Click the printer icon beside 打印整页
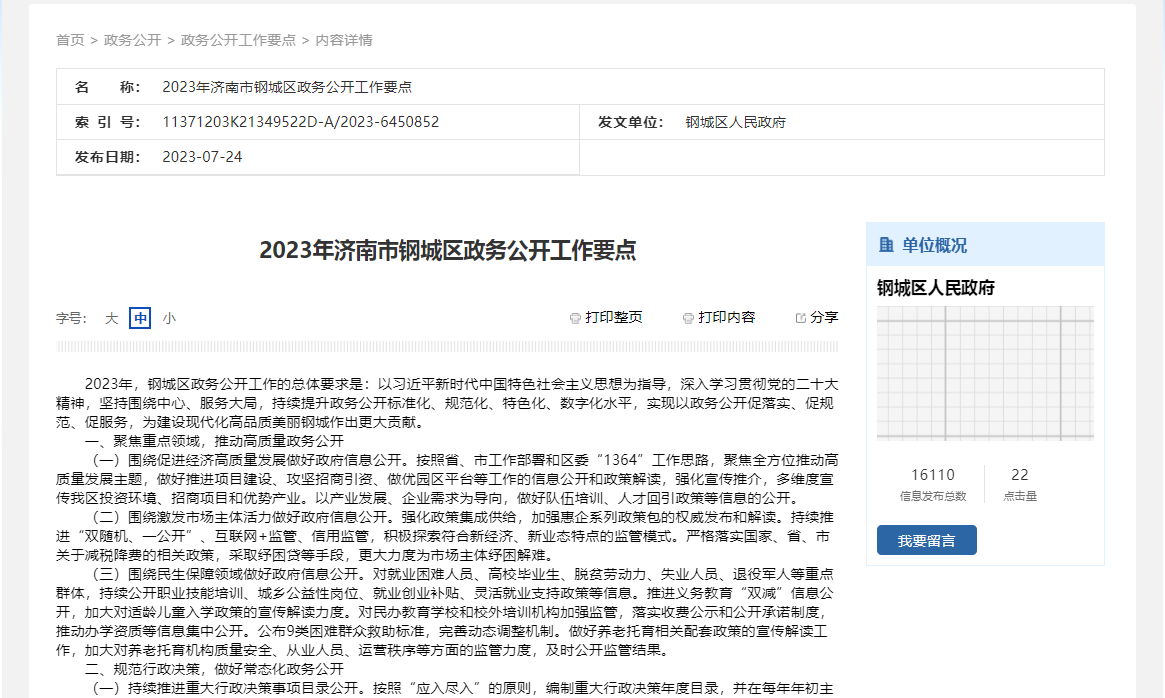1165x698 pixels. click(x=575, y=318)
